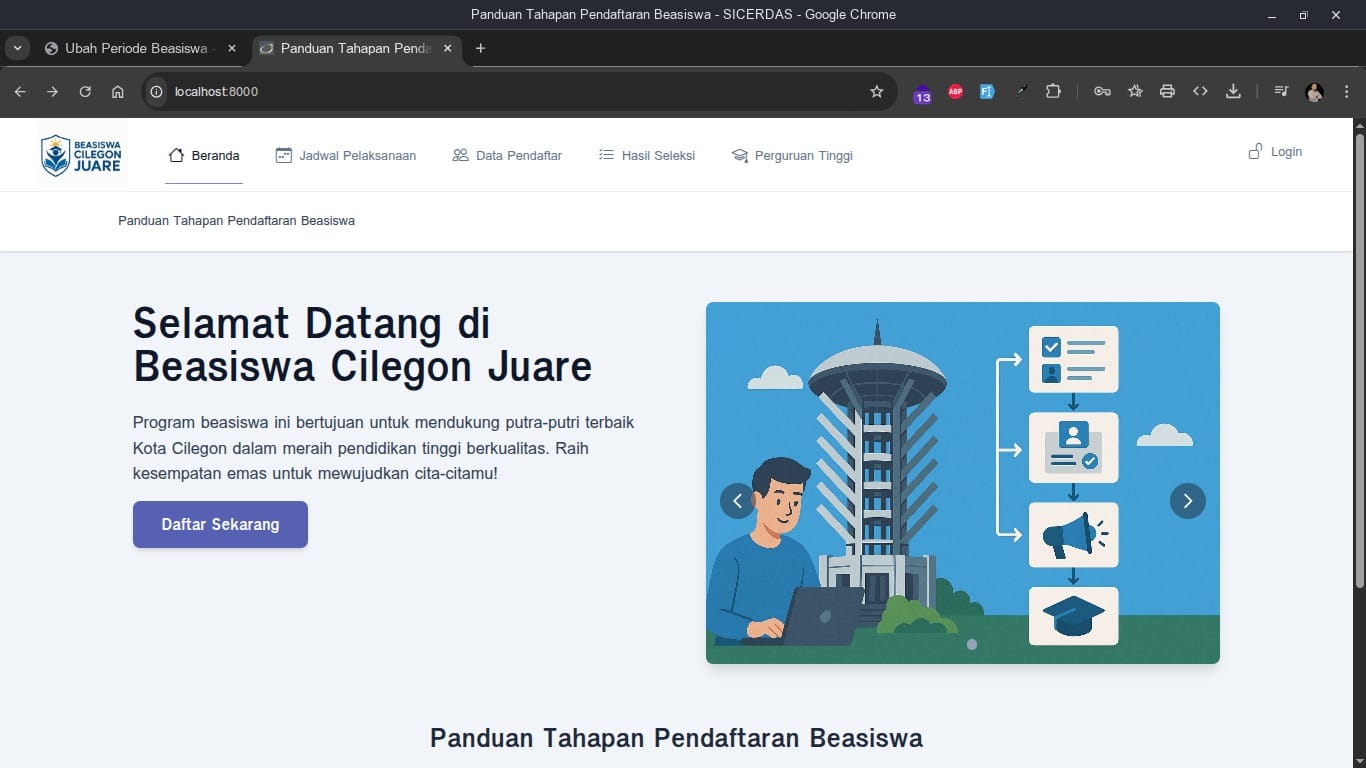The width and height of the screenshot is (1366, 768).
Task: Open the AdBlock Plus extension
Action: pos(955,92)
